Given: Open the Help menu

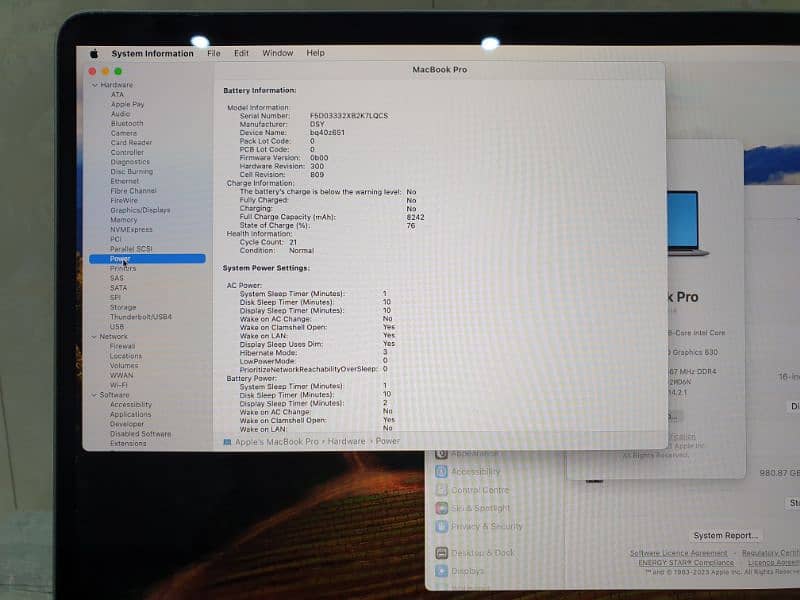Looking at the screenshot, I should [315, 53].
